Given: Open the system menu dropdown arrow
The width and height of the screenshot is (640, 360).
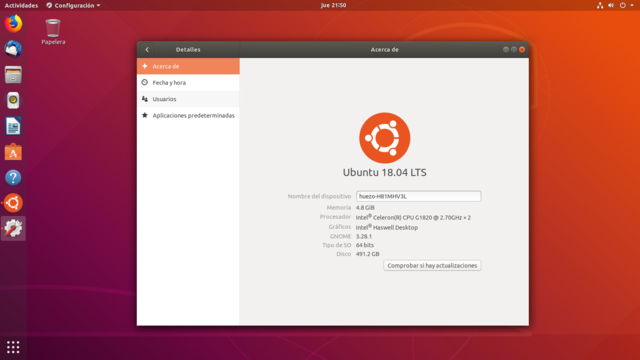Looking at the screenshot, I should coord(632,5).
